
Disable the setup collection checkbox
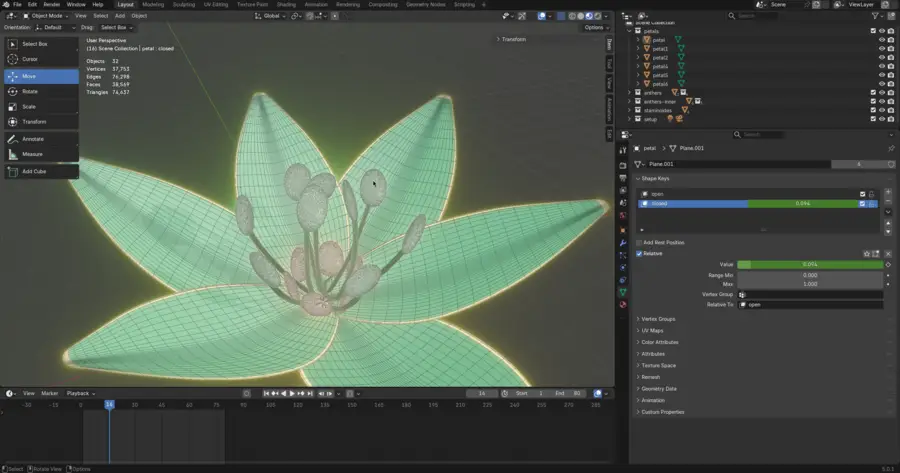pyautogui.click(x=873, y=119)
